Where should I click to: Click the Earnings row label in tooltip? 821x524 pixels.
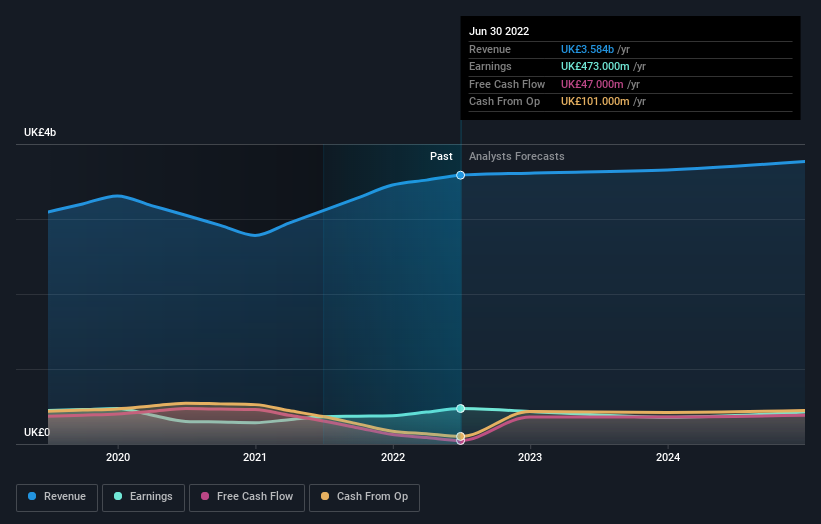click(x=490, y=66)
